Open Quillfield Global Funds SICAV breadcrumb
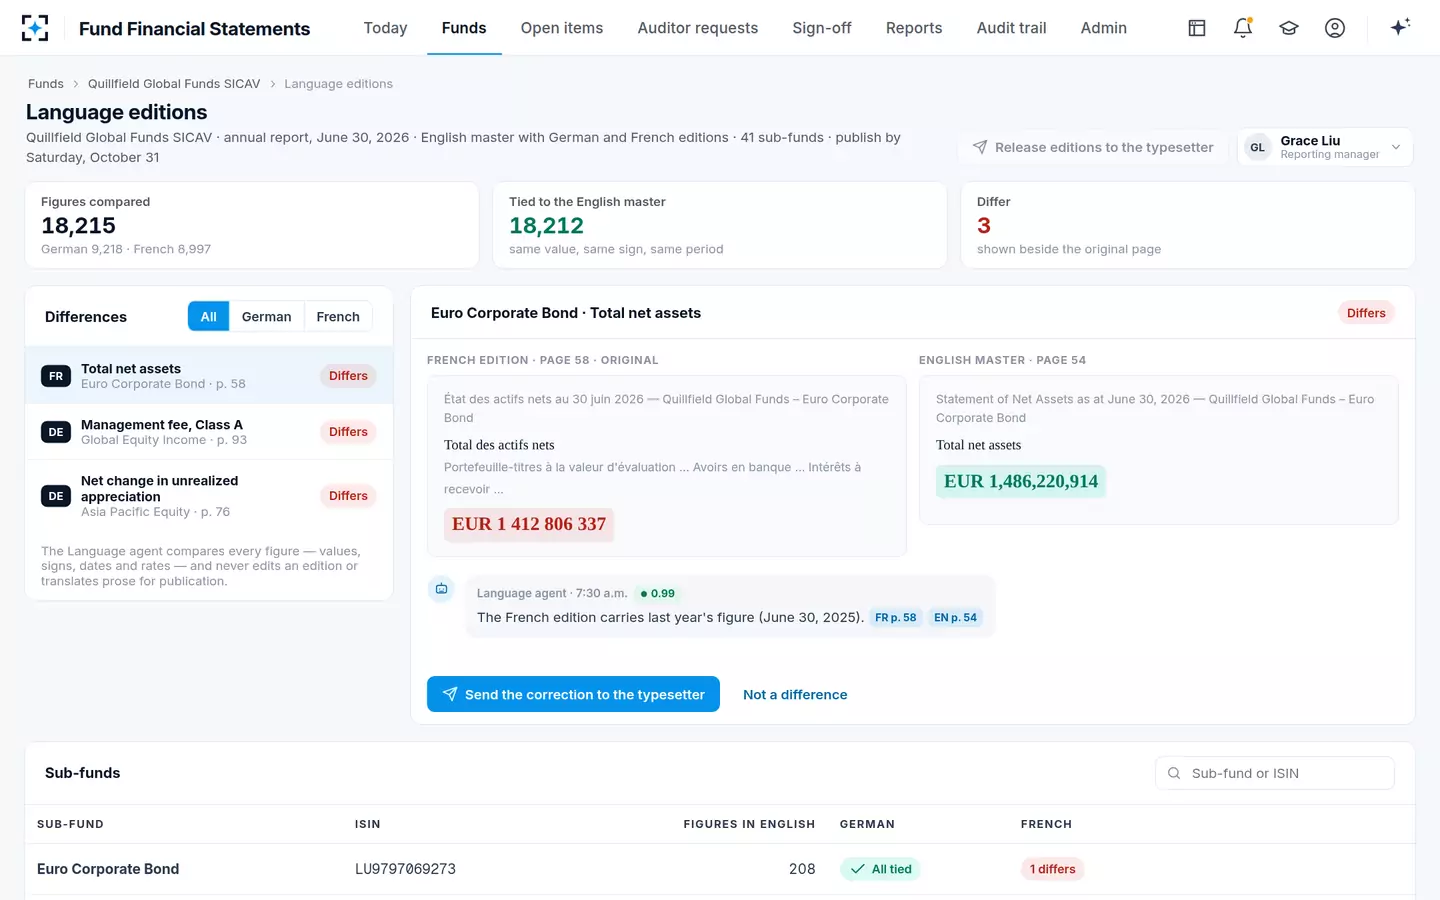Image resolution: width=1440 pixels, height=900 pixels. (174, 84)
